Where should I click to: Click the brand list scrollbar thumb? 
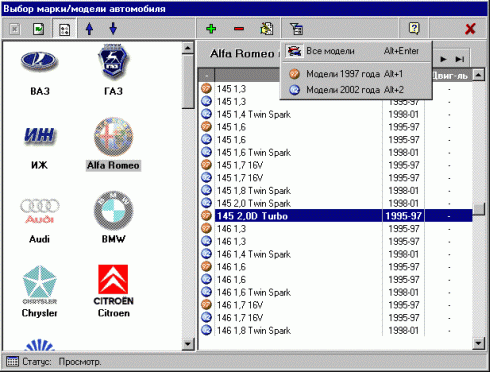188,82
